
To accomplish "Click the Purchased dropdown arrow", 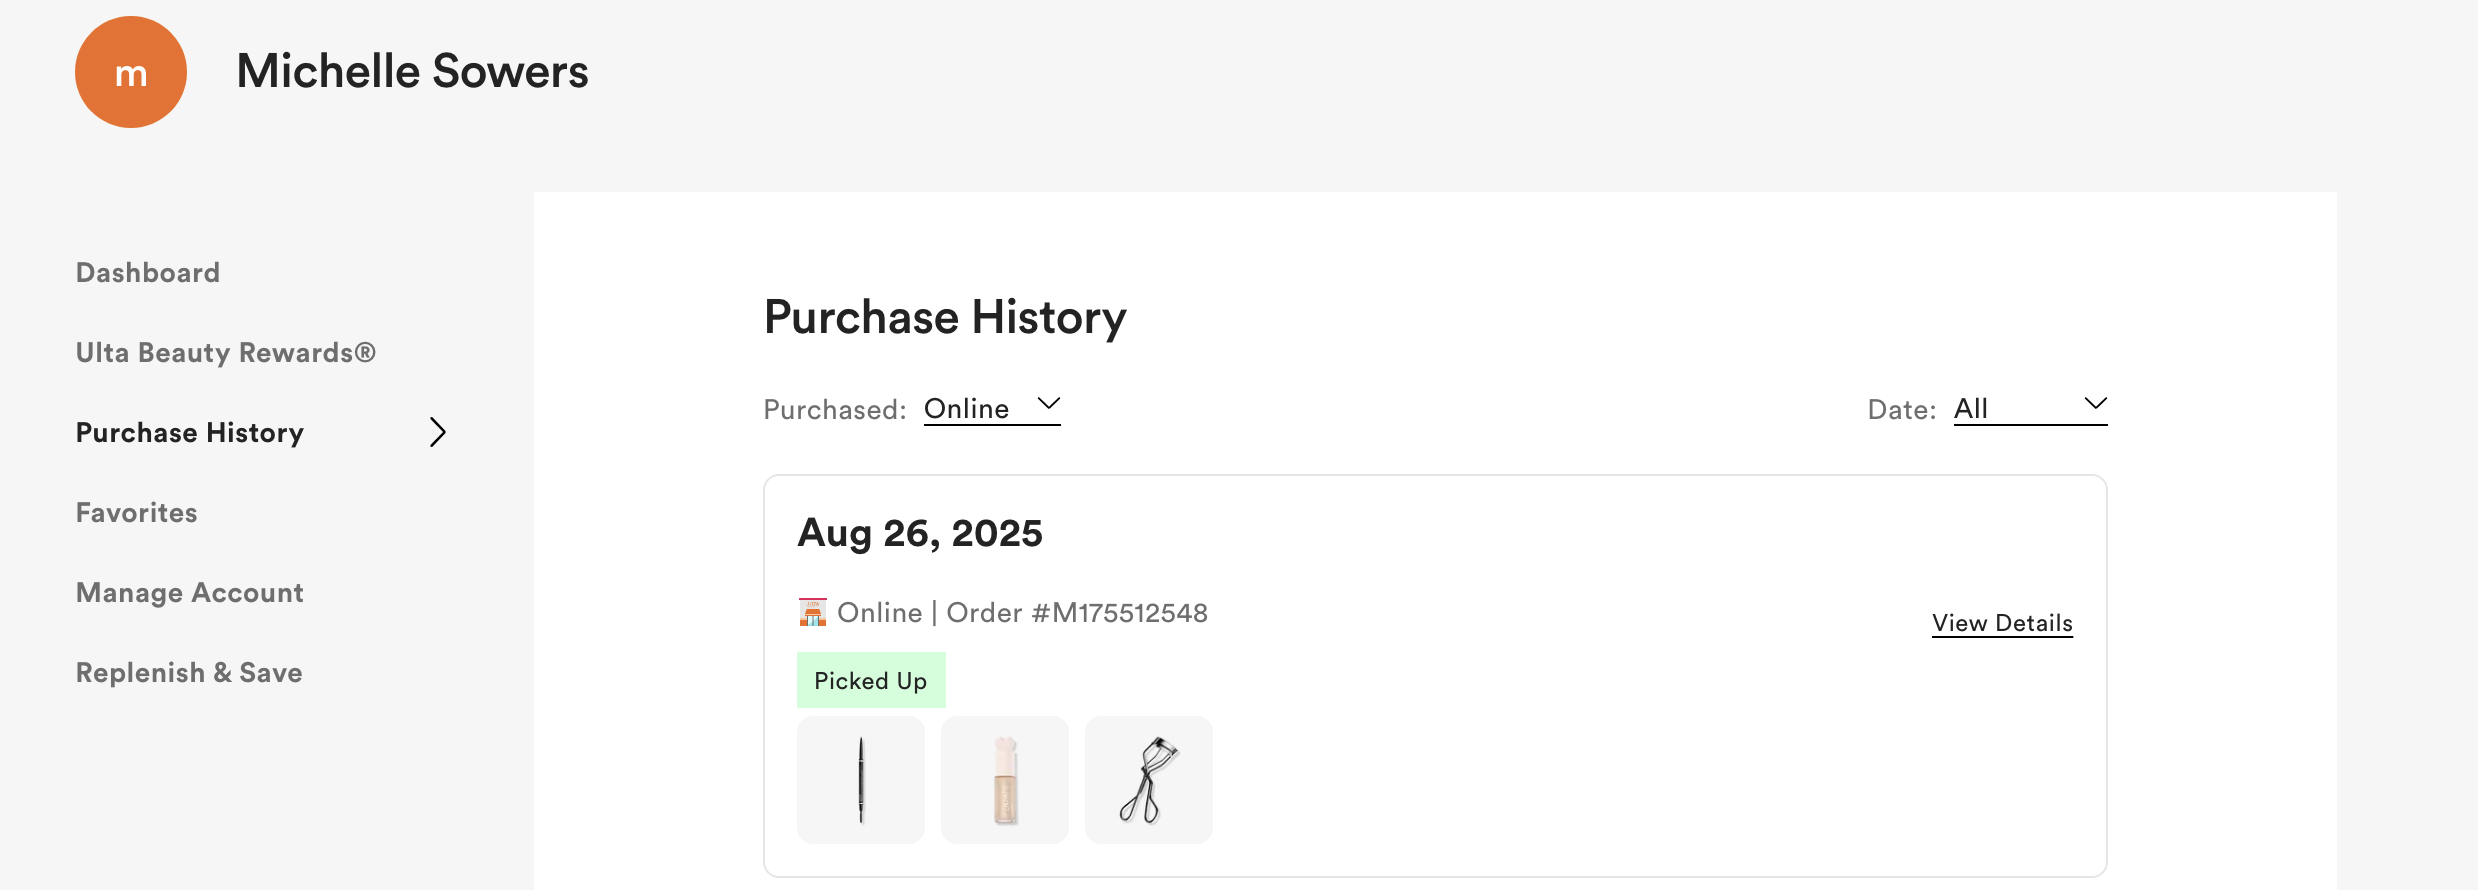I will (x=1048, y=404).
